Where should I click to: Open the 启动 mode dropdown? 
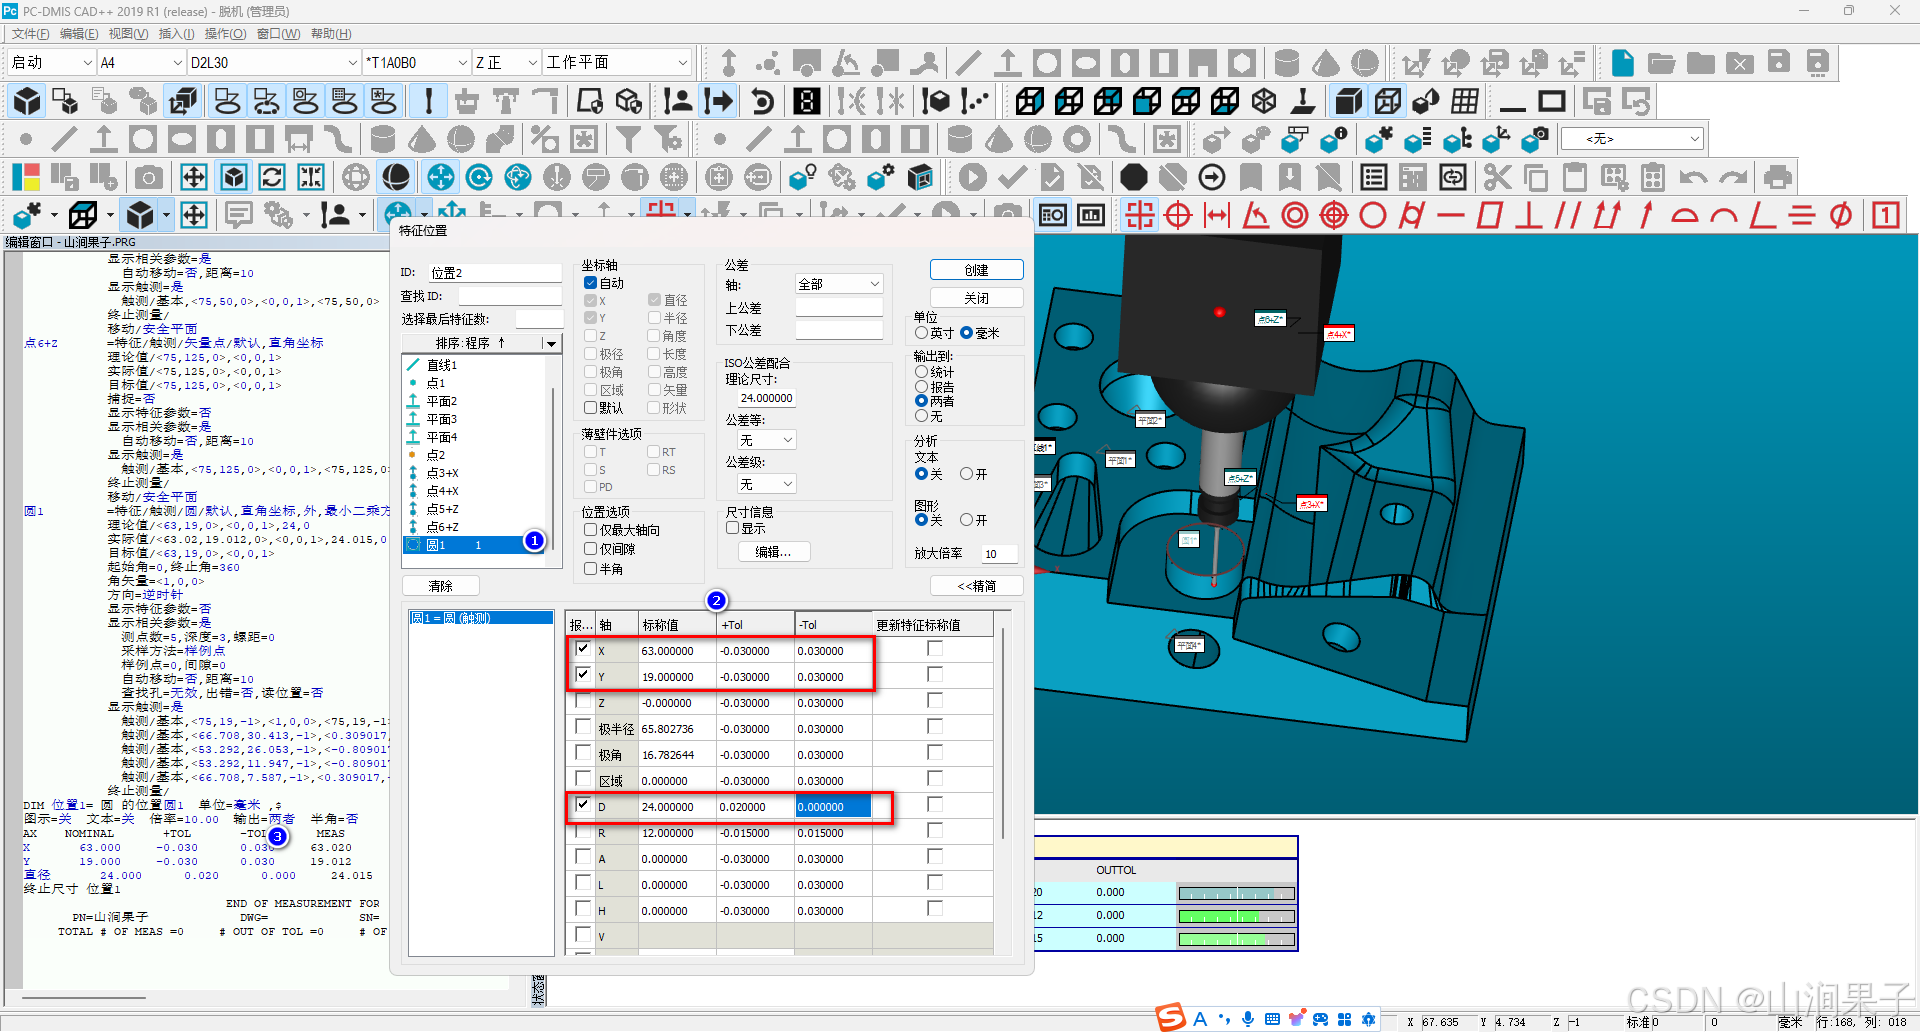(50, 62)
